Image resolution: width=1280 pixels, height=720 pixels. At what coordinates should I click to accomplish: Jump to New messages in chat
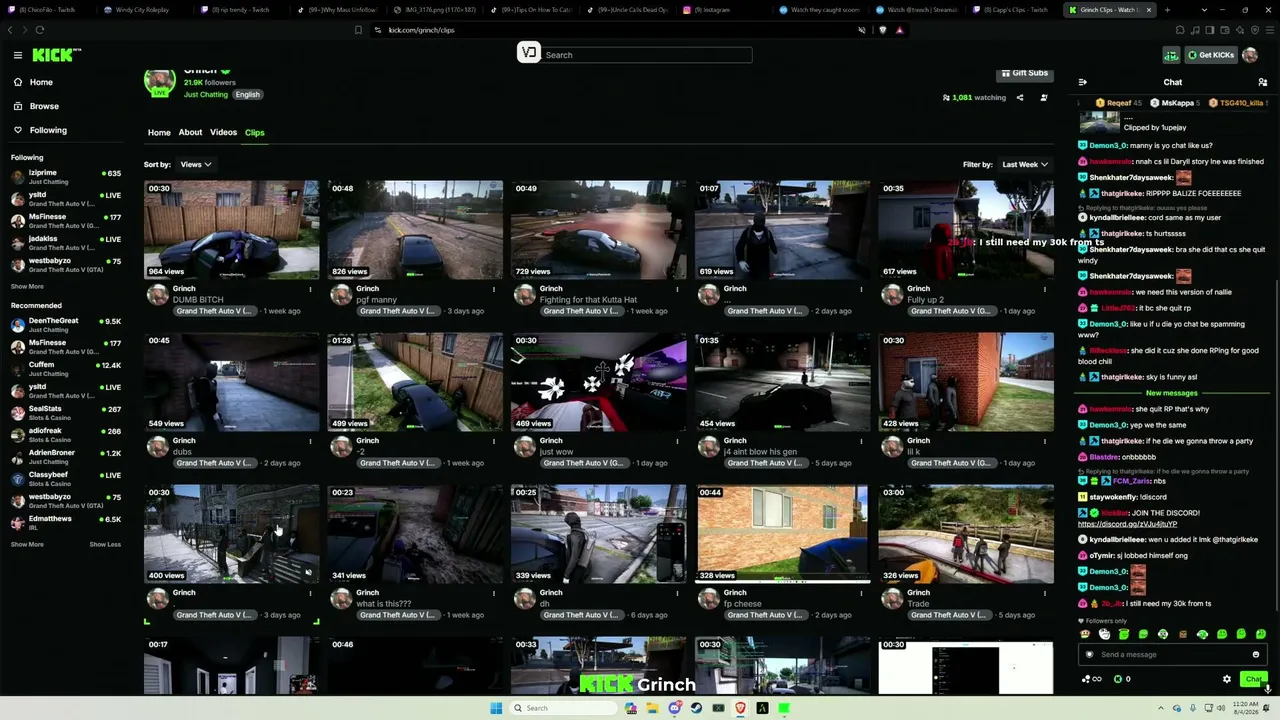click(x=1171, y=393)
